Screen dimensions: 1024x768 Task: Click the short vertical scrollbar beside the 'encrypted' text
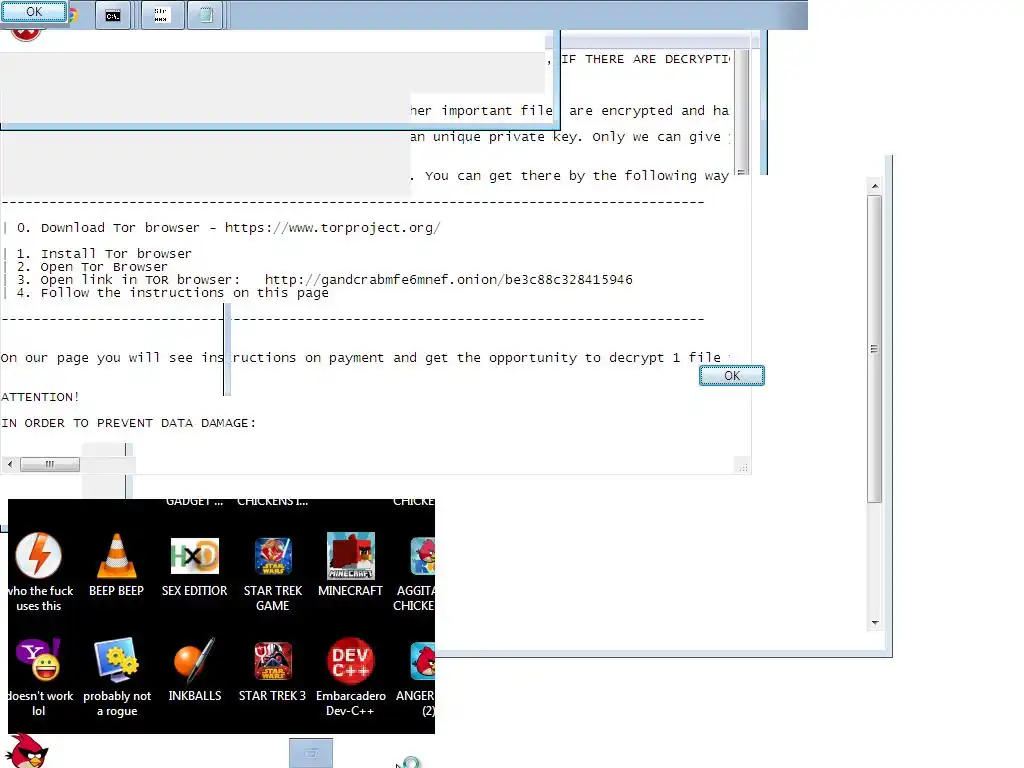[x=741, y=112]
